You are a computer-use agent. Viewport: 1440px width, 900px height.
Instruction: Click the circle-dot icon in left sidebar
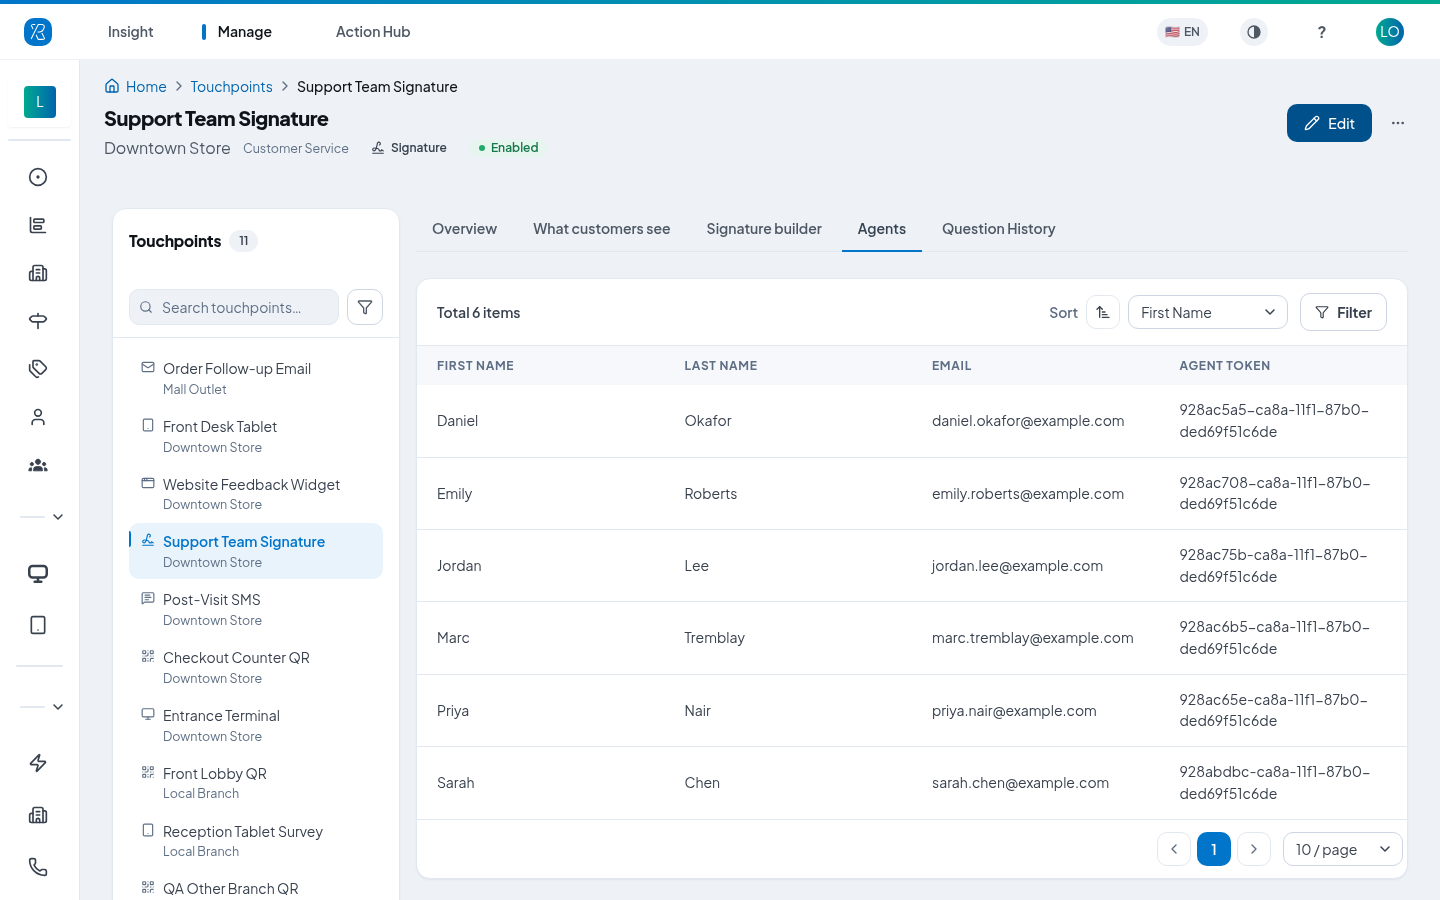38,177
